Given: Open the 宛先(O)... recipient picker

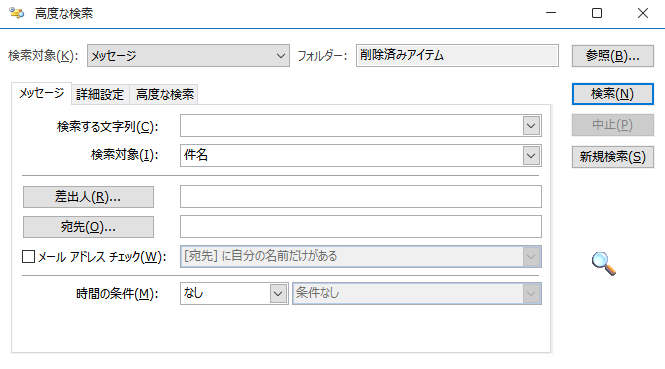Looking at the screenshot, I should [88, 227].
